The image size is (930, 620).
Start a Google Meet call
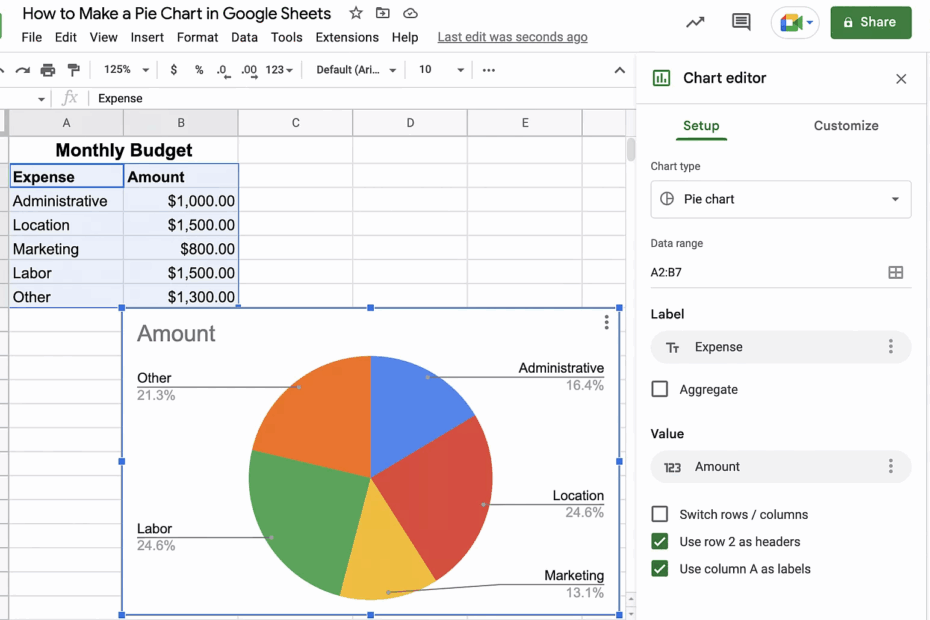(x=791, y=23)
